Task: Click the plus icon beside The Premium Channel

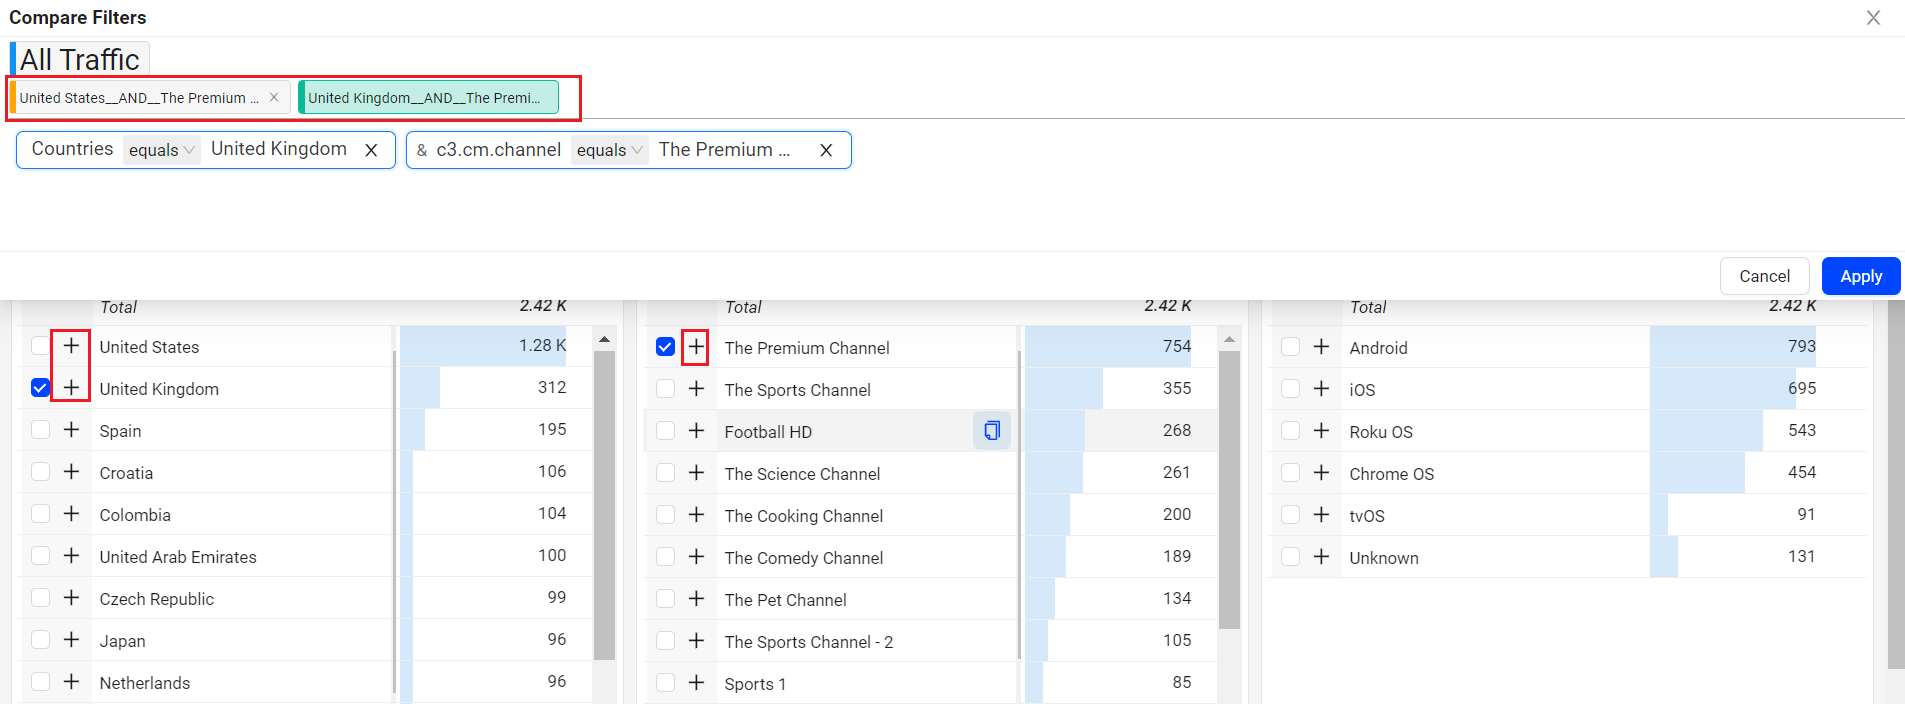Action: coord(696,347)
